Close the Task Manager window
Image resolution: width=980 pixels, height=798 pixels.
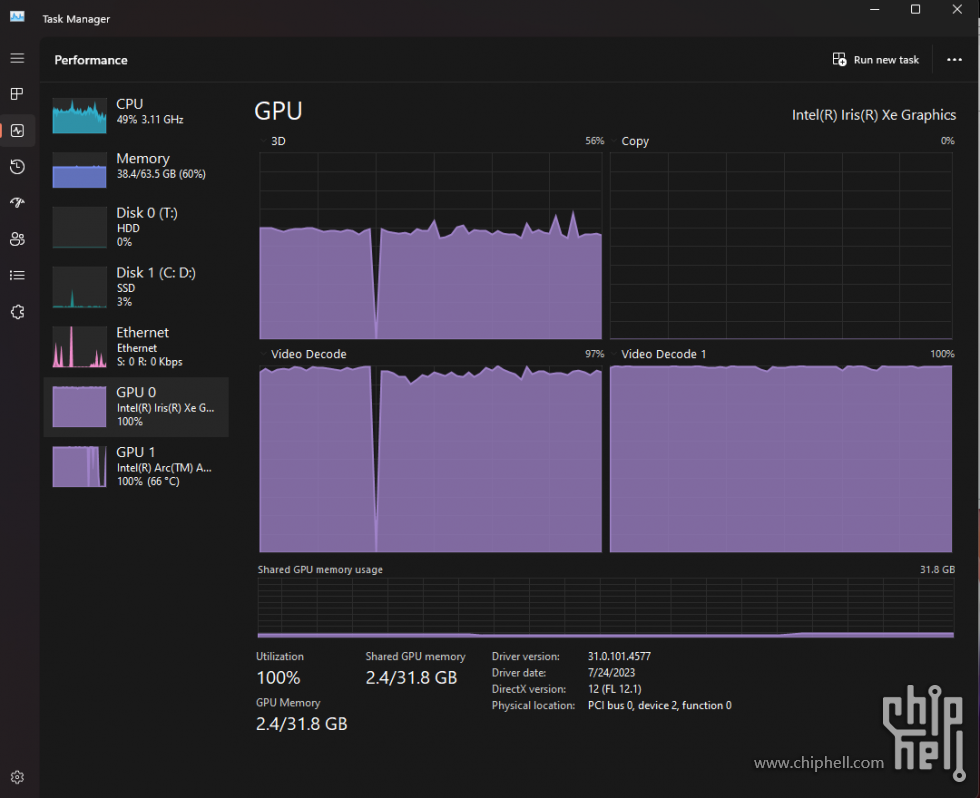coord(957,9)
